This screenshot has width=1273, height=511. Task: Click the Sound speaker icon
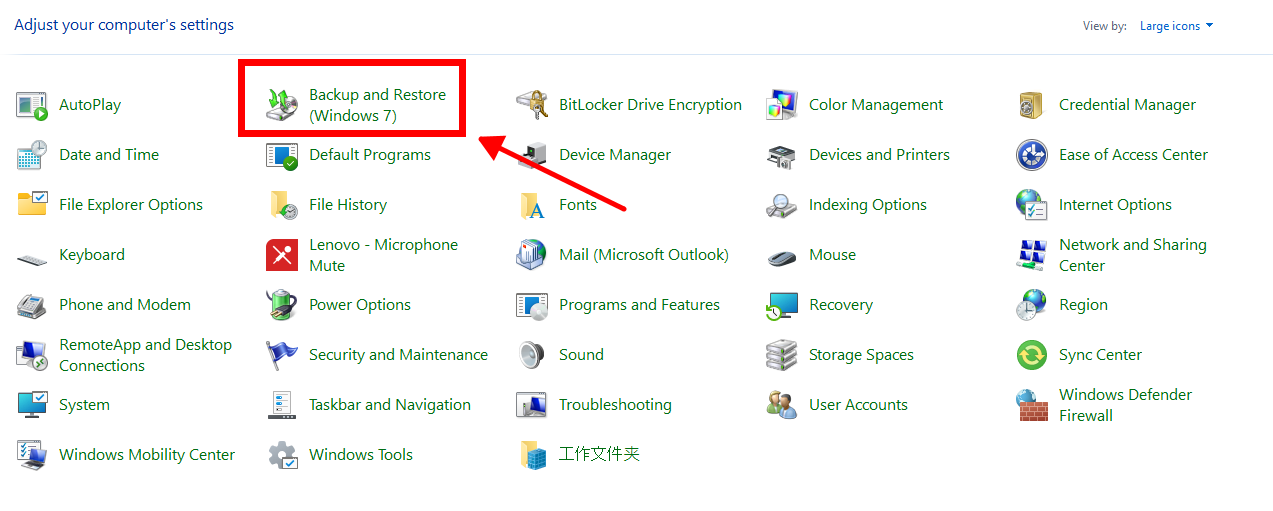click(x=532, y=355)
